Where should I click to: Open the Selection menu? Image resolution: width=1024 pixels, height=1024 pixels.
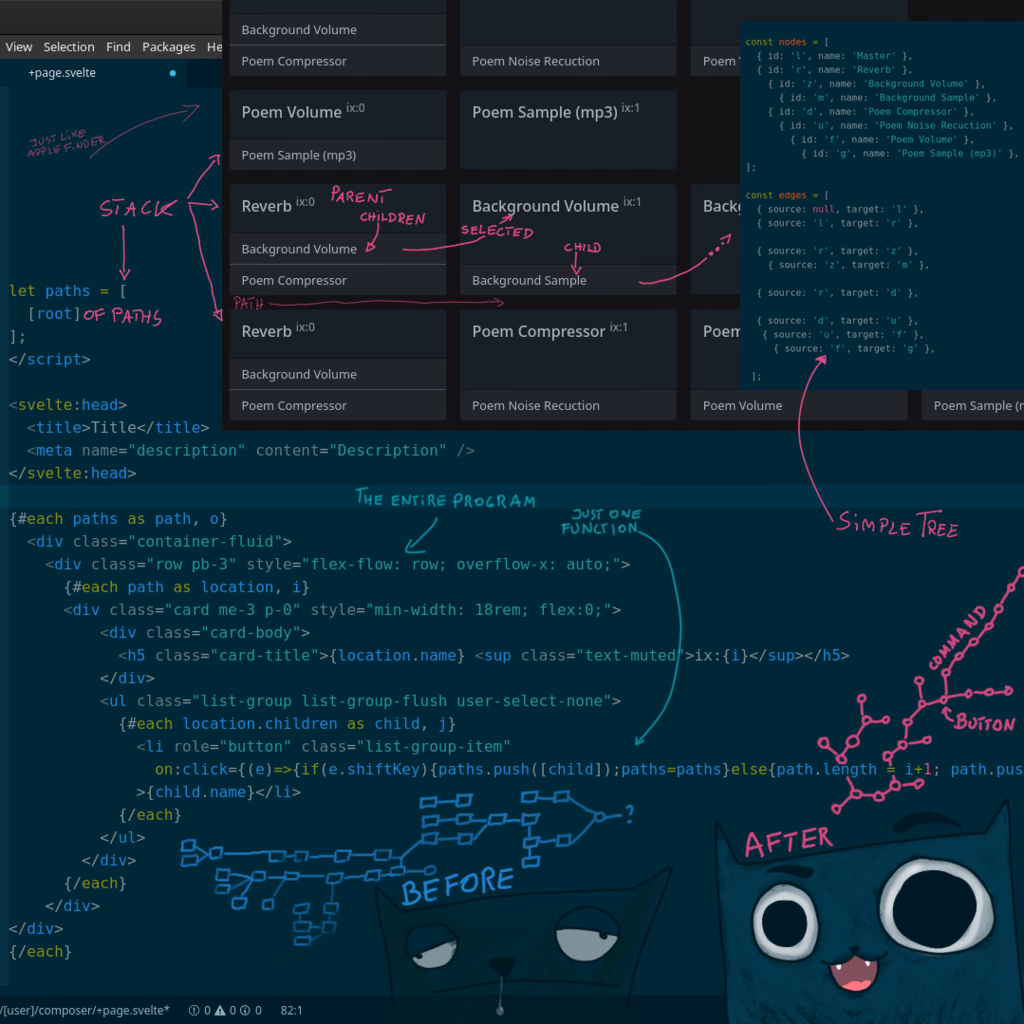coord(69,47)
